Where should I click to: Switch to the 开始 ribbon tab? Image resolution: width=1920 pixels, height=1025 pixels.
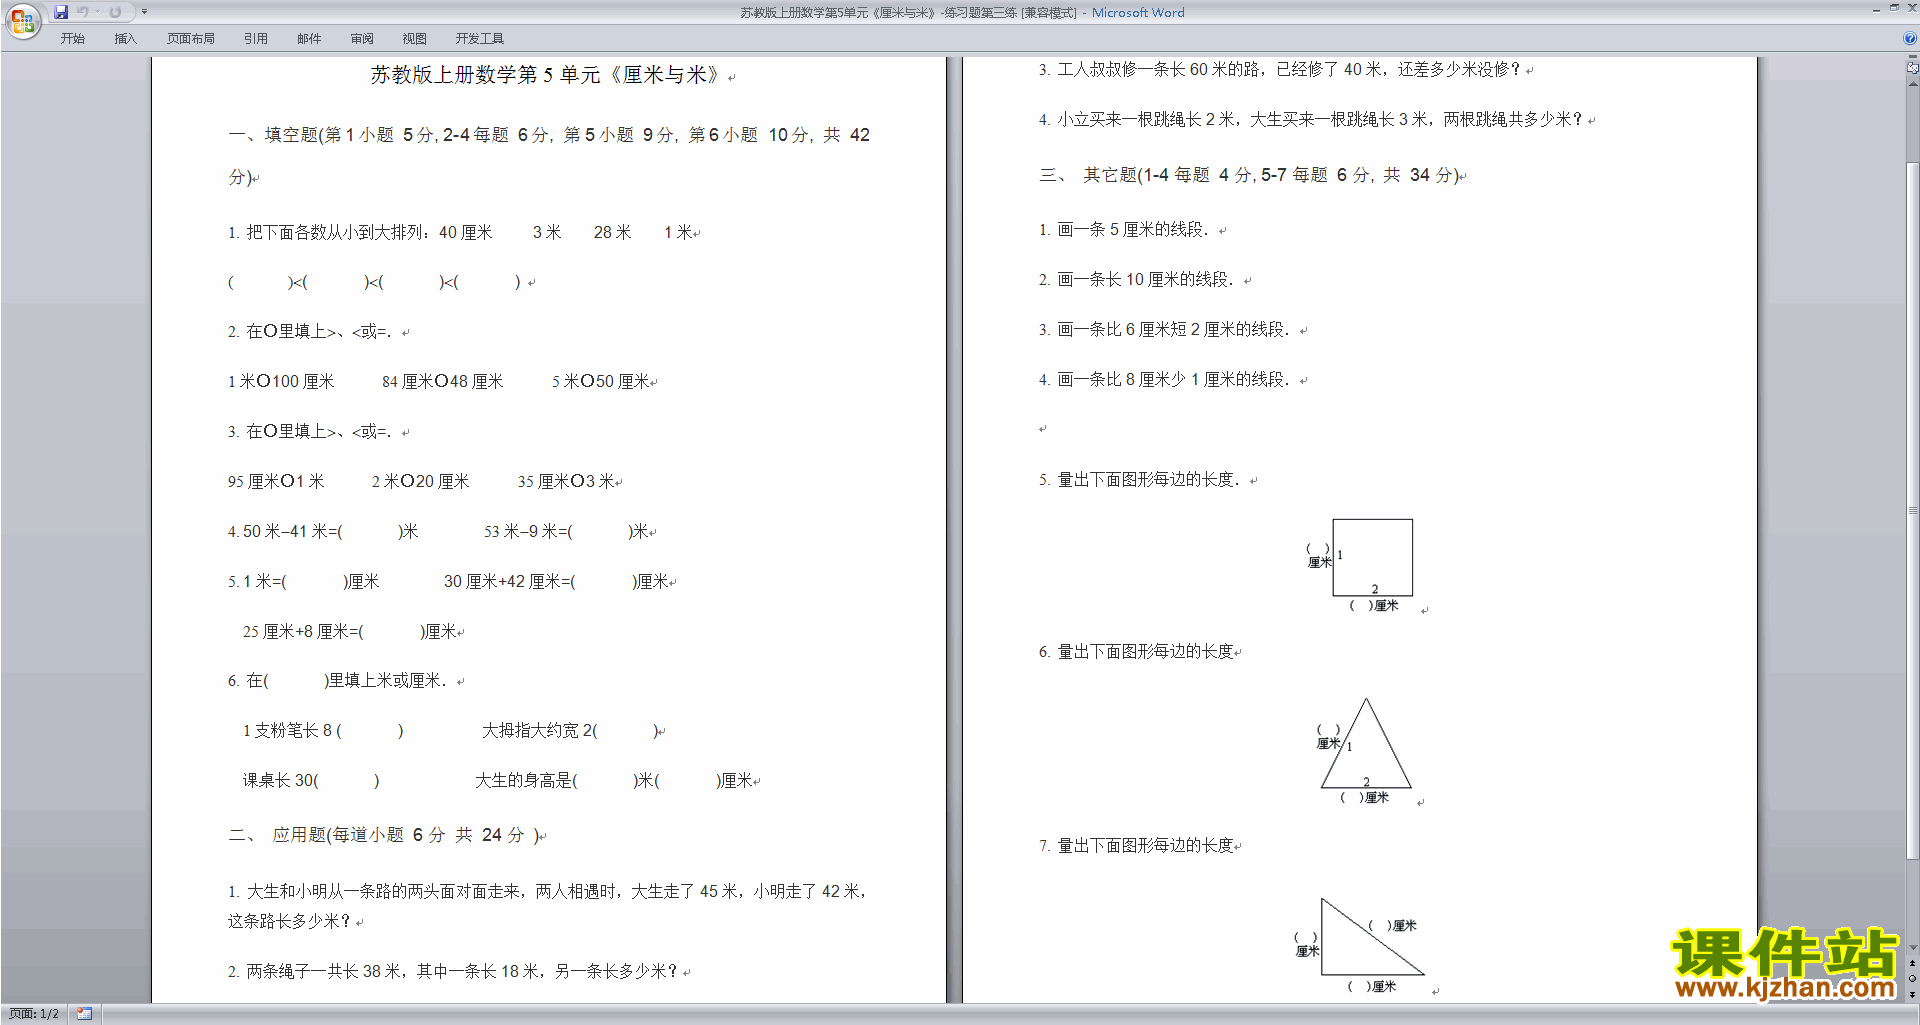[72, 39]
